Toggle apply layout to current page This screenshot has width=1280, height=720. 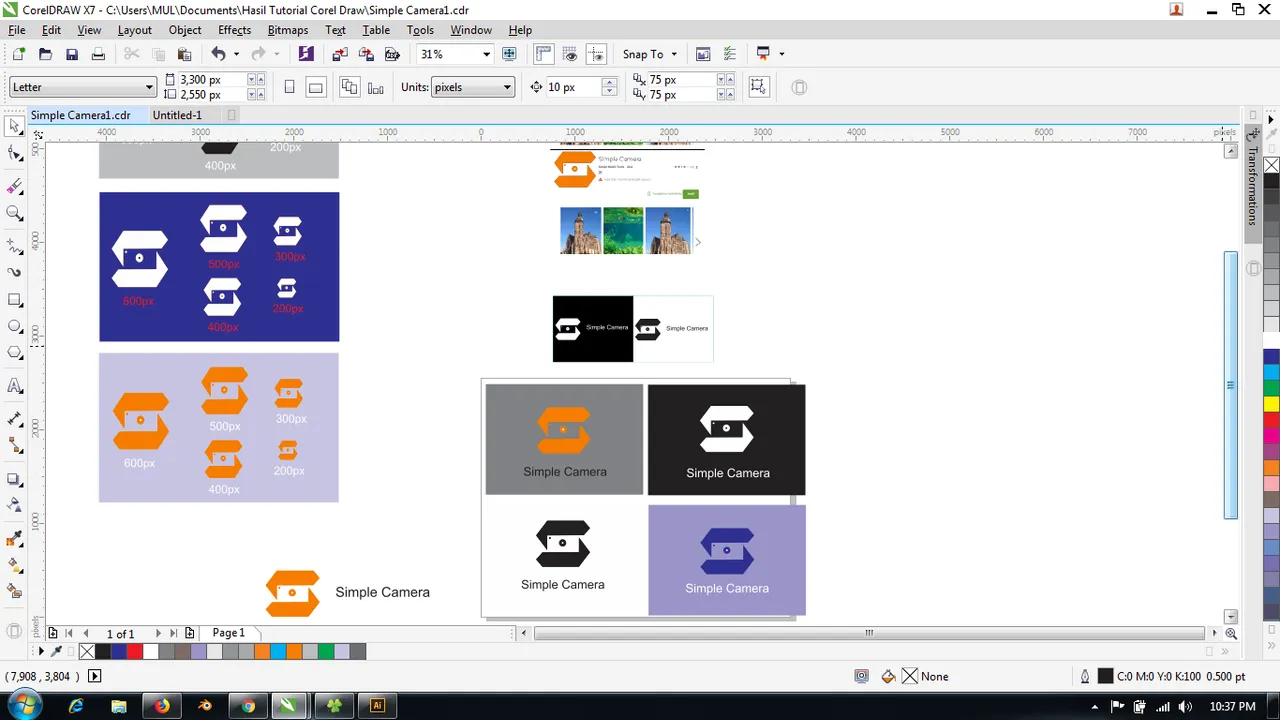pyautogui.click(x=375, y=87)
